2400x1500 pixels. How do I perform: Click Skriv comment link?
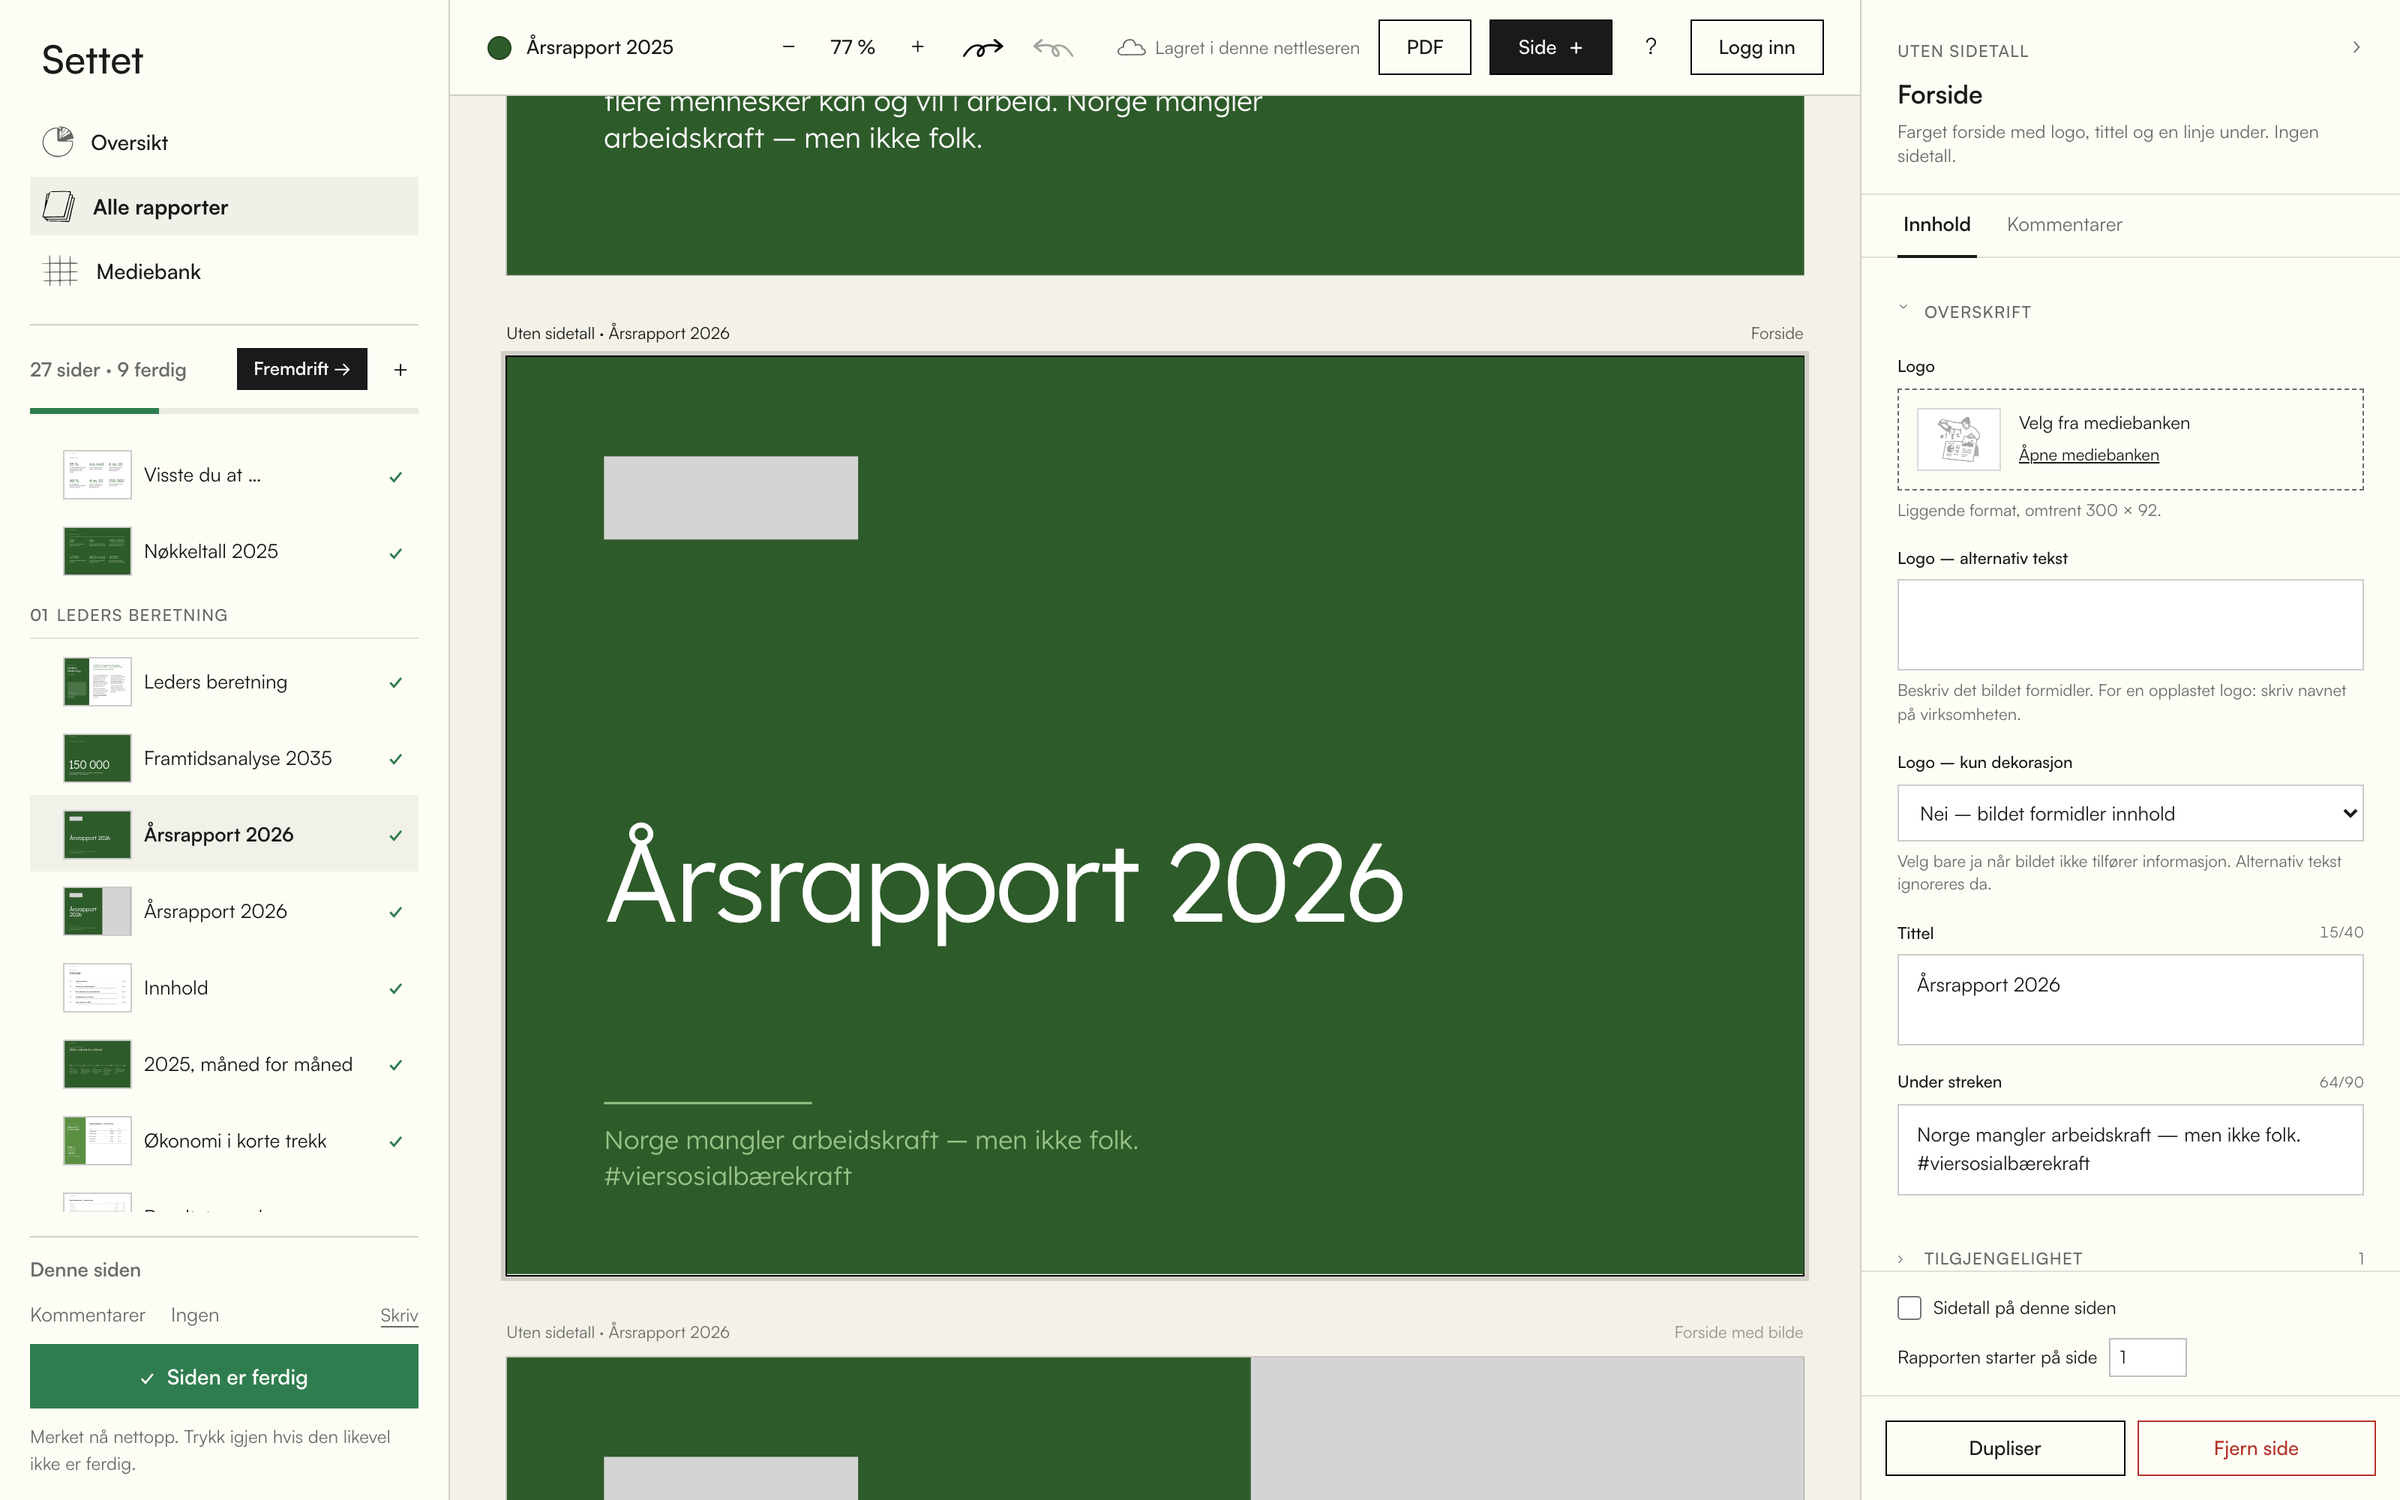pos(399,1315)
